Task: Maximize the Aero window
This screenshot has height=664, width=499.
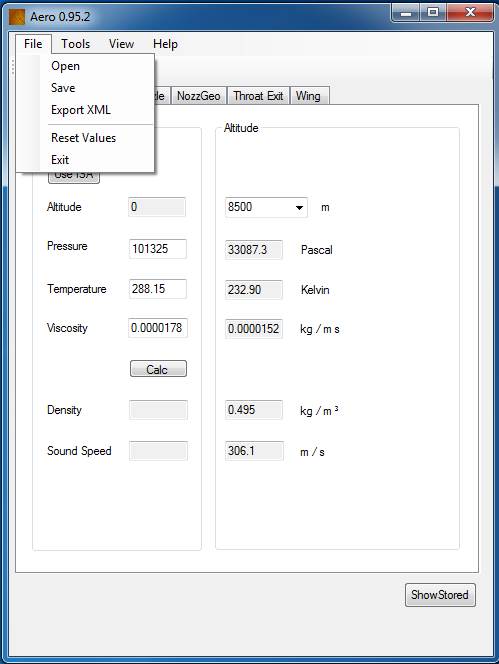Action: point(433,13)
